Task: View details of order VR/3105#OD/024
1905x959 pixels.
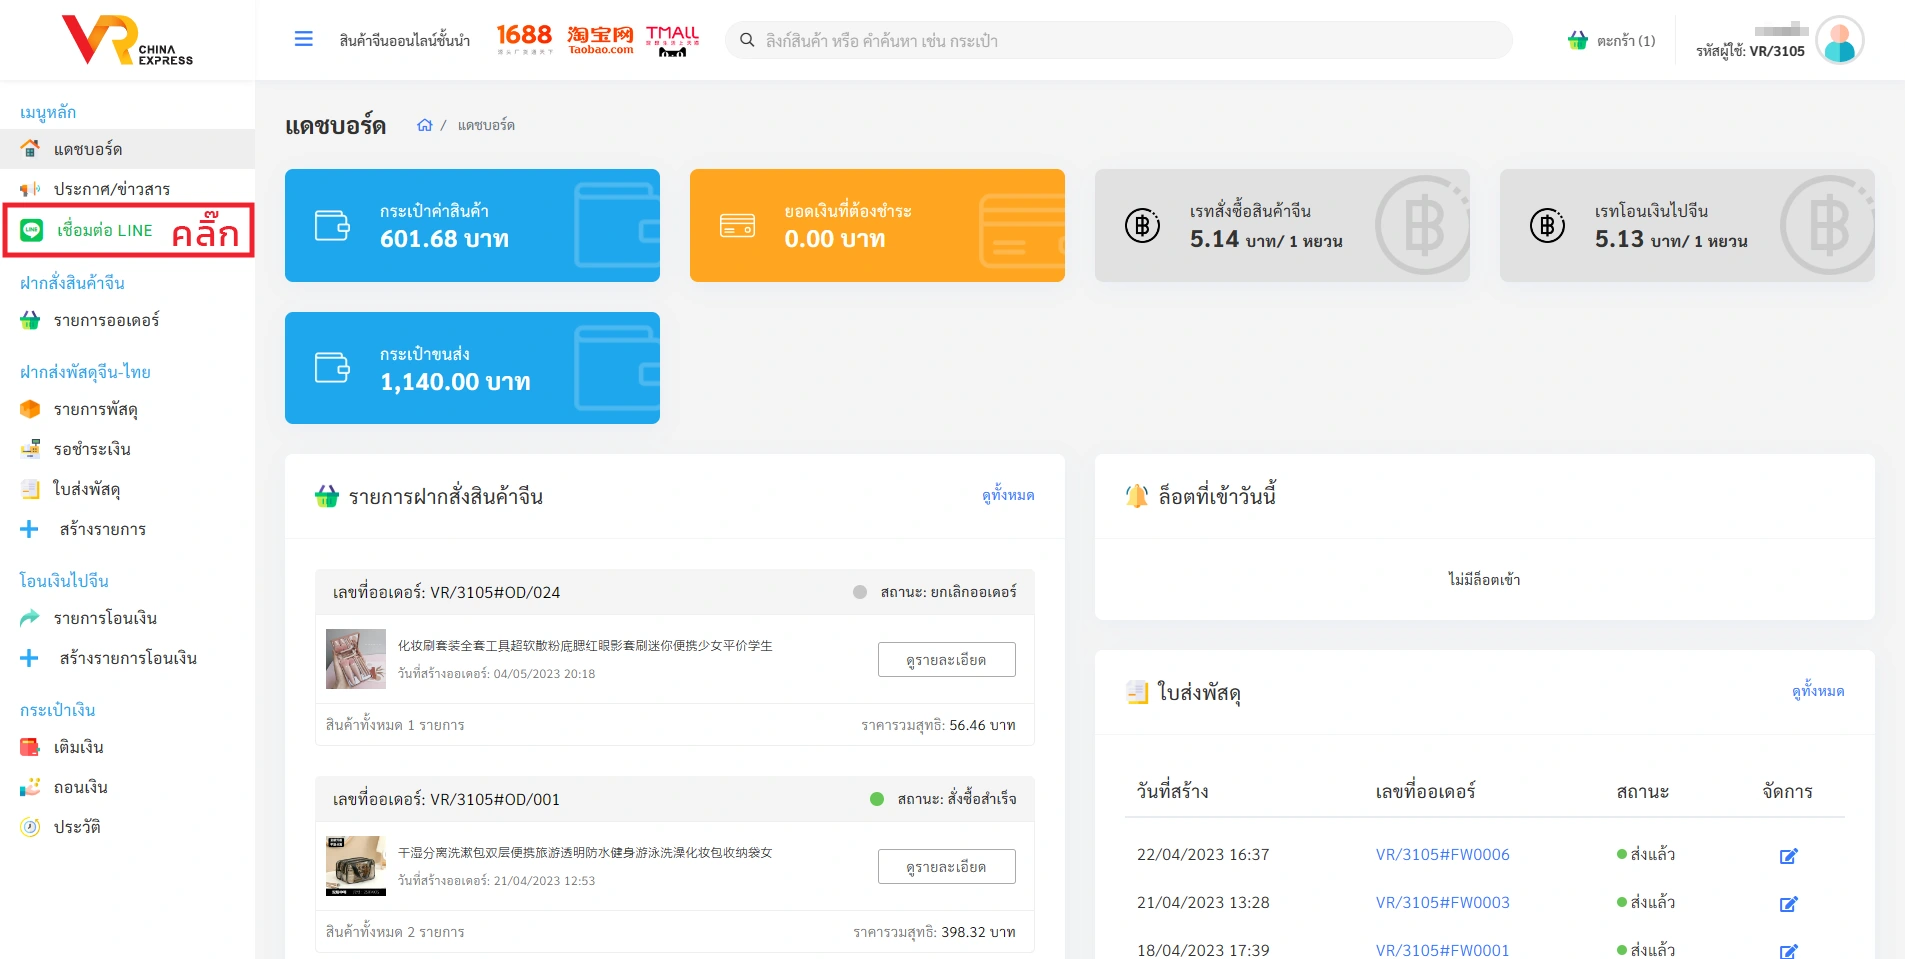Action: (x=946, y=660)
